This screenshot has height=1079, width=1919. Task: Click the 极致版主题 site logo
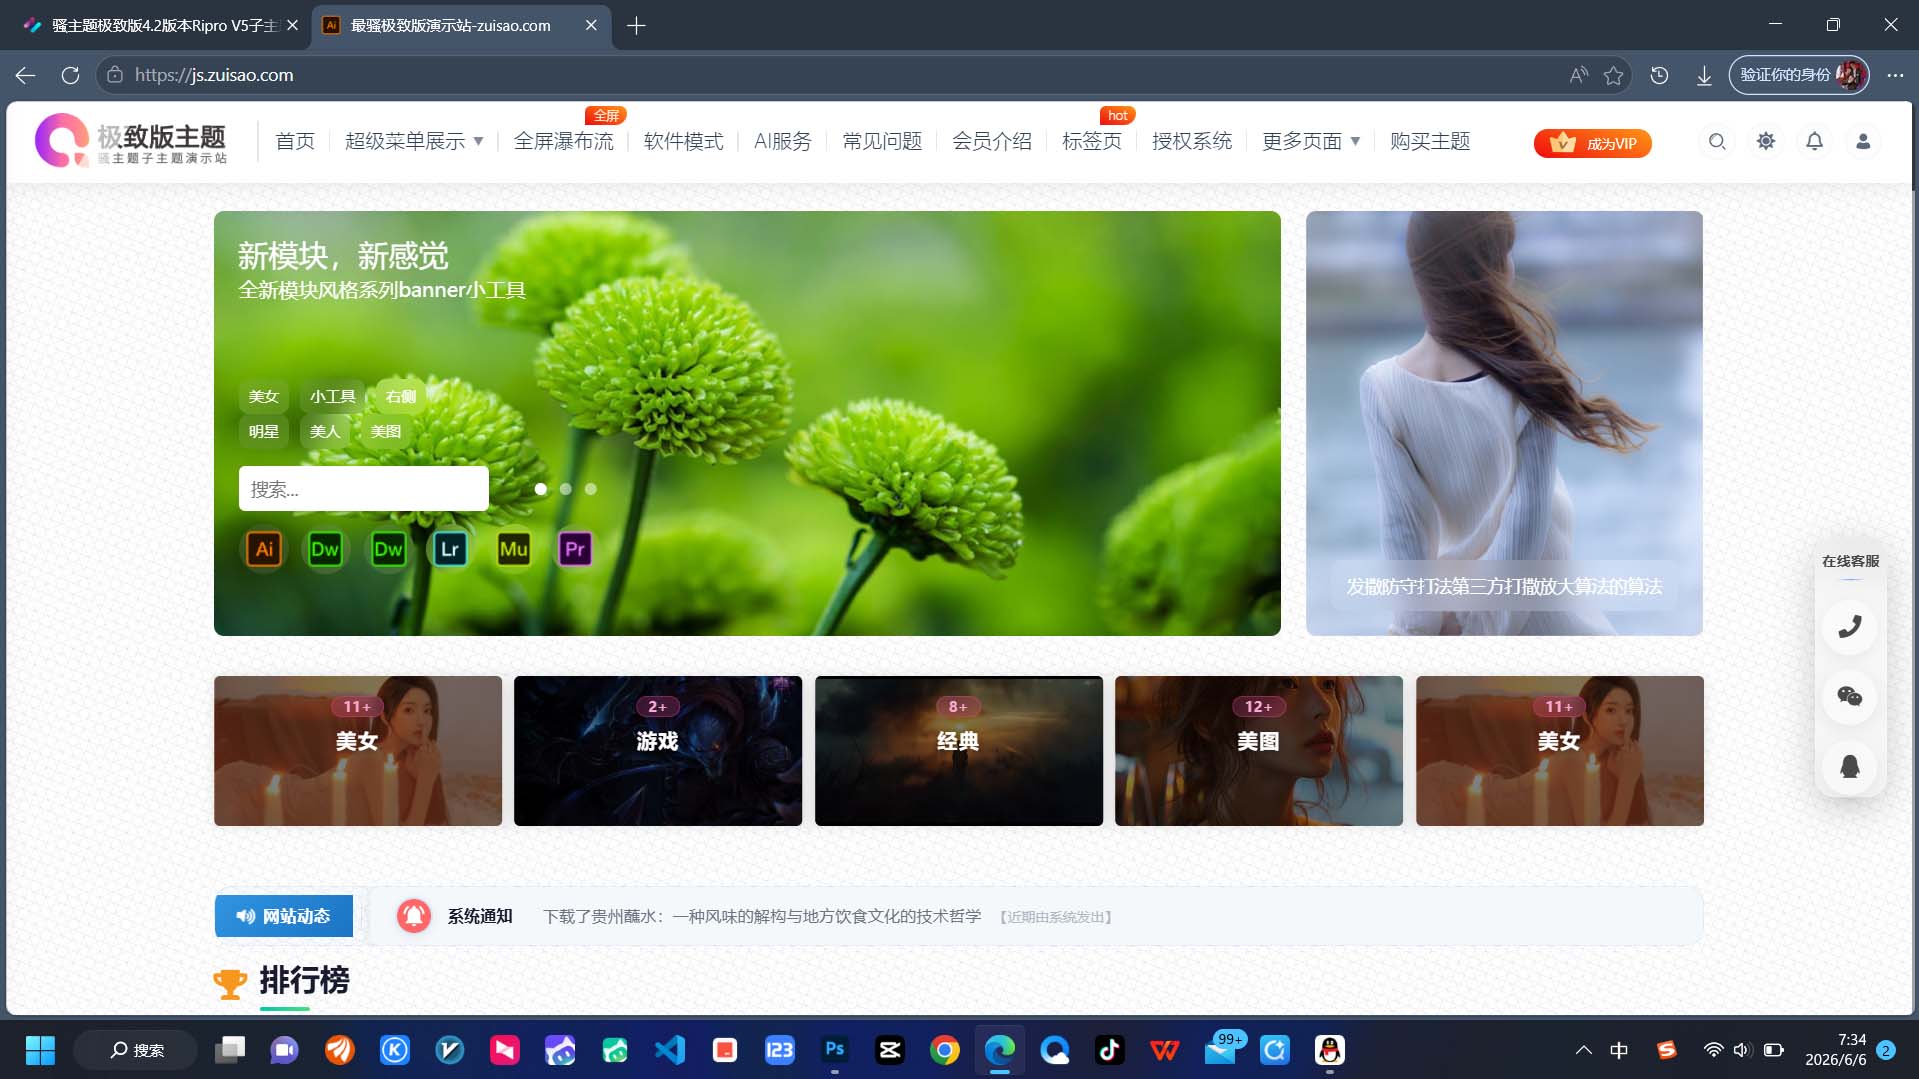[x=131, y=140]
